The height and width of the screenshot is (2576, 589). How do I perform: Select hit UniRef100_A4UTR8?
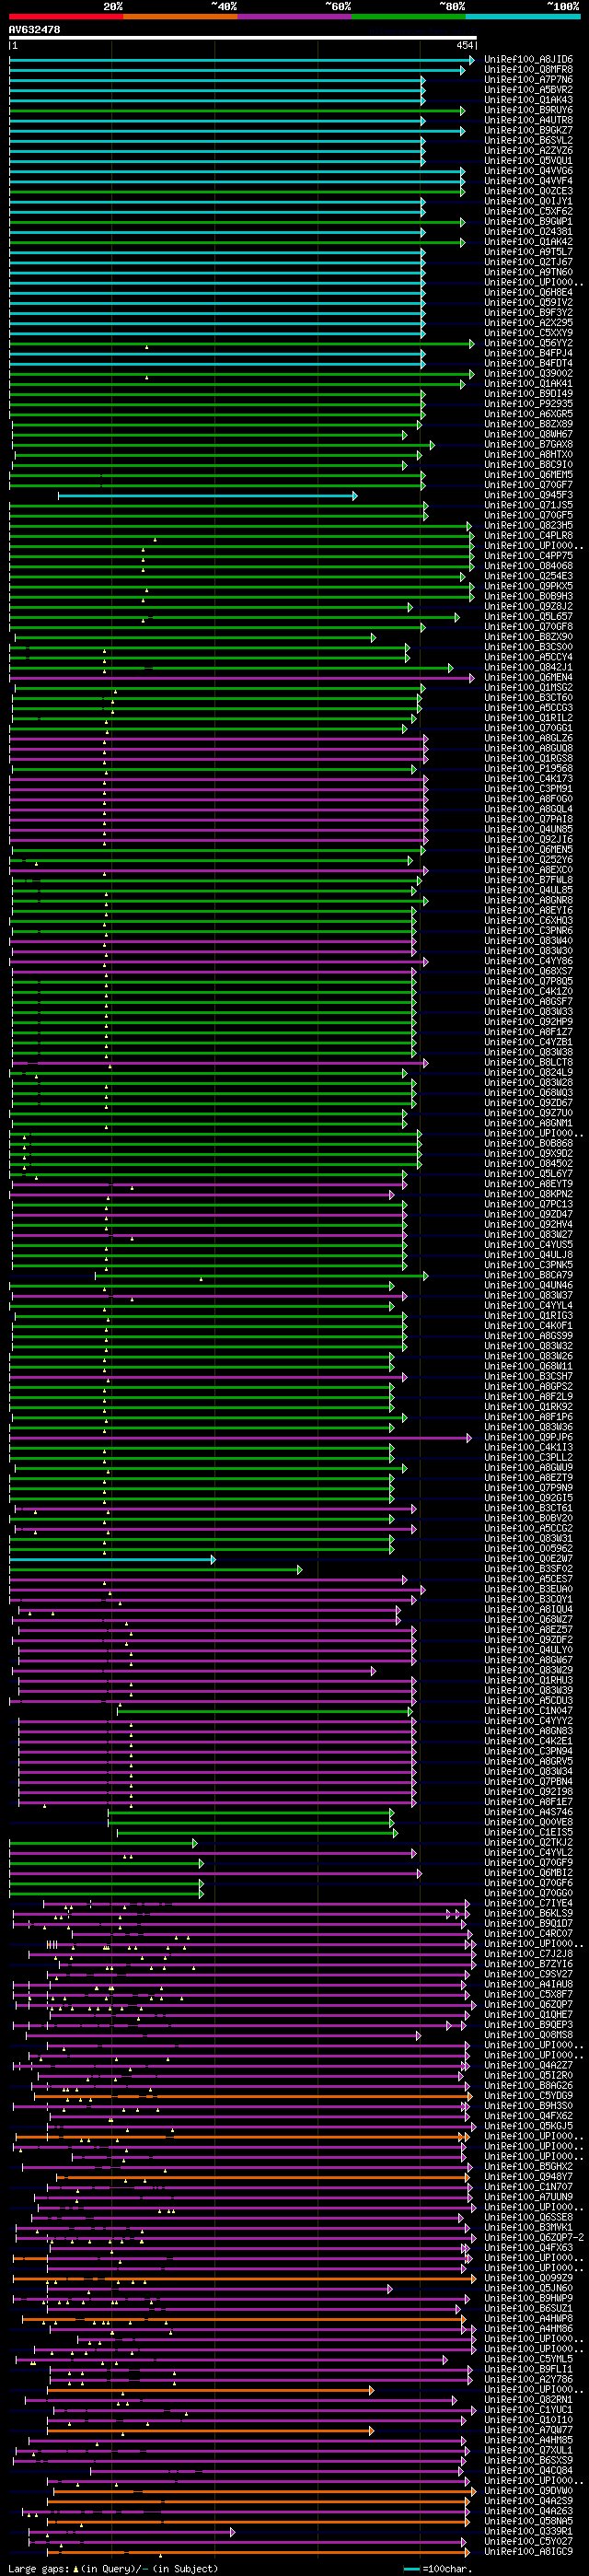(529, 120)
